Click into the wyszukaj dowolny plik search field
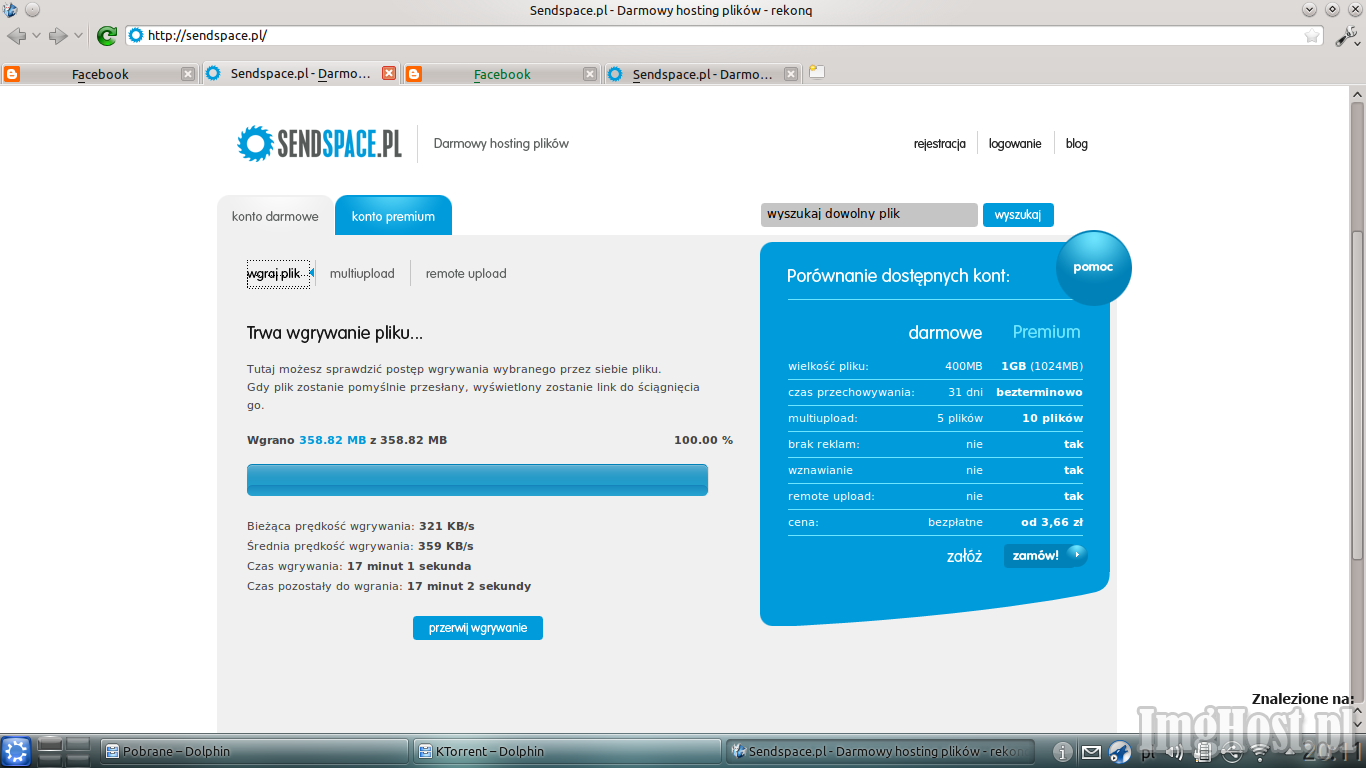Screen dimensions: 1366x768 869,215
